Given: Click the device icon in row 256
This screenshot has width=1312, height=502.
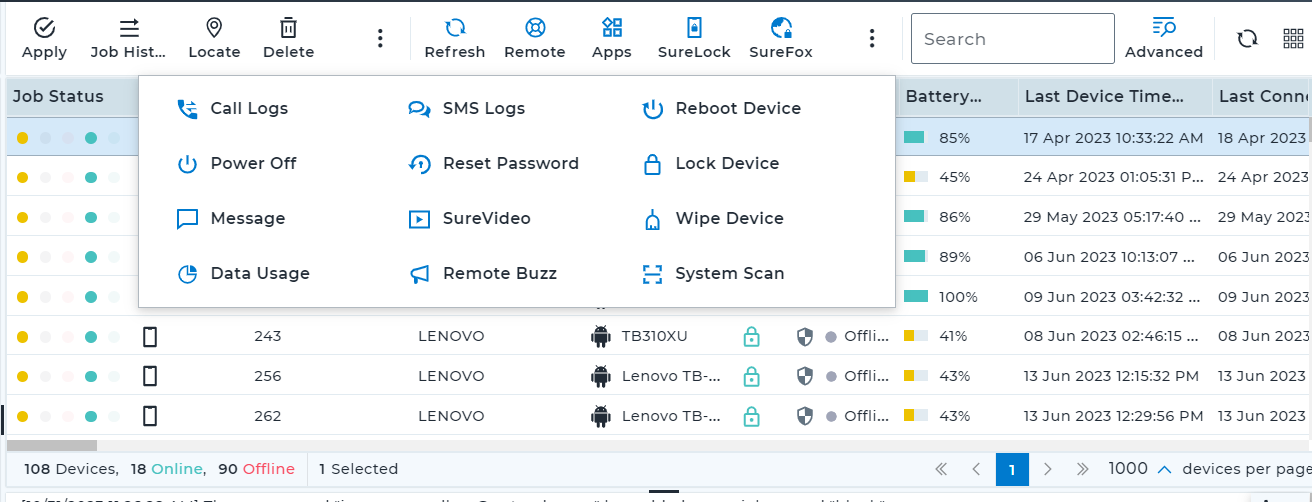Looking at the screenshot, I should pos(150,376).
